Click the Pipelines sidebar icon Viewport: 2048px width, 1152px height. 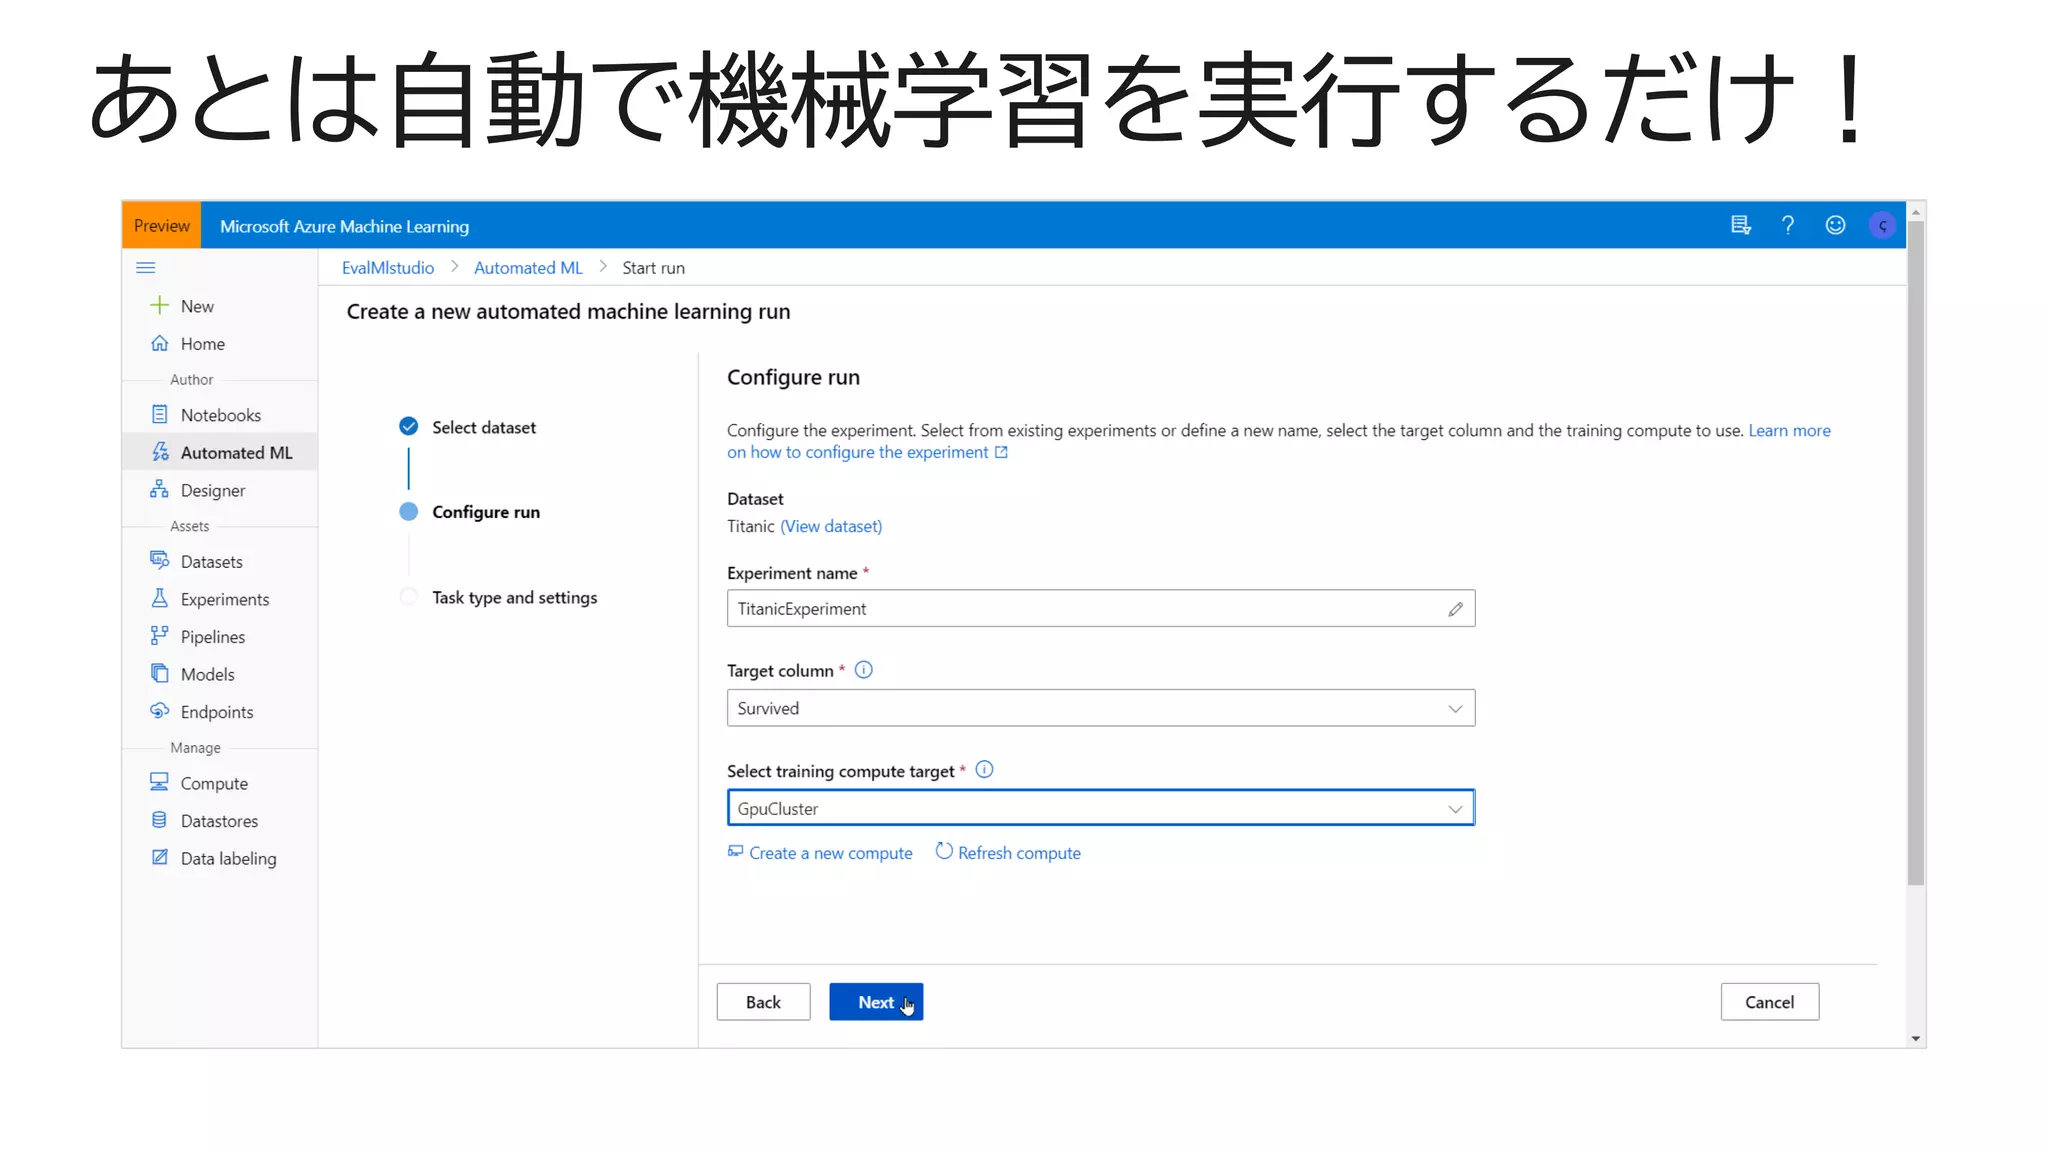[159, 635]
